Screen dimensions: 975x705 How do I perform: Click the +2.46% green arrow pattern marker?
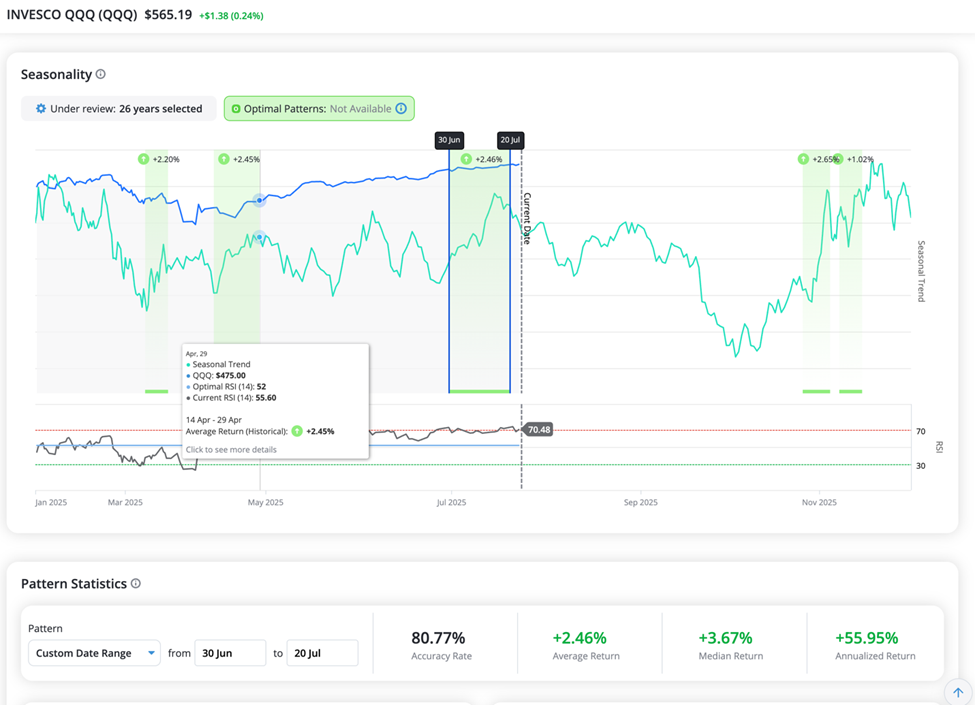(x=466, y=159)
